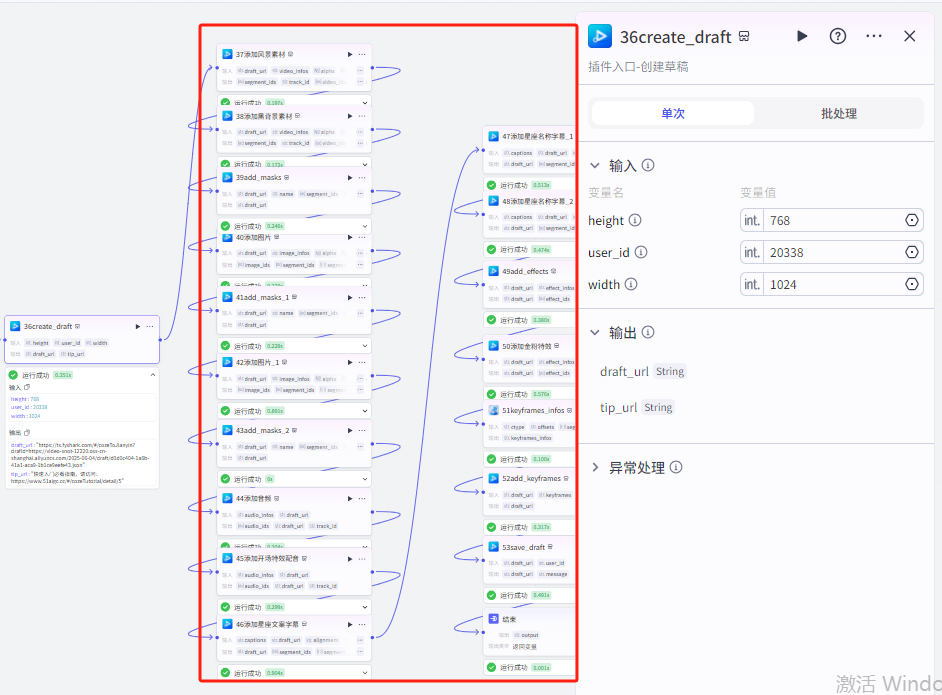The width and height of the screenshot is (942, 695).
Task: Click the play icon on node 42添加图片_1
Action: coord(351,361)
